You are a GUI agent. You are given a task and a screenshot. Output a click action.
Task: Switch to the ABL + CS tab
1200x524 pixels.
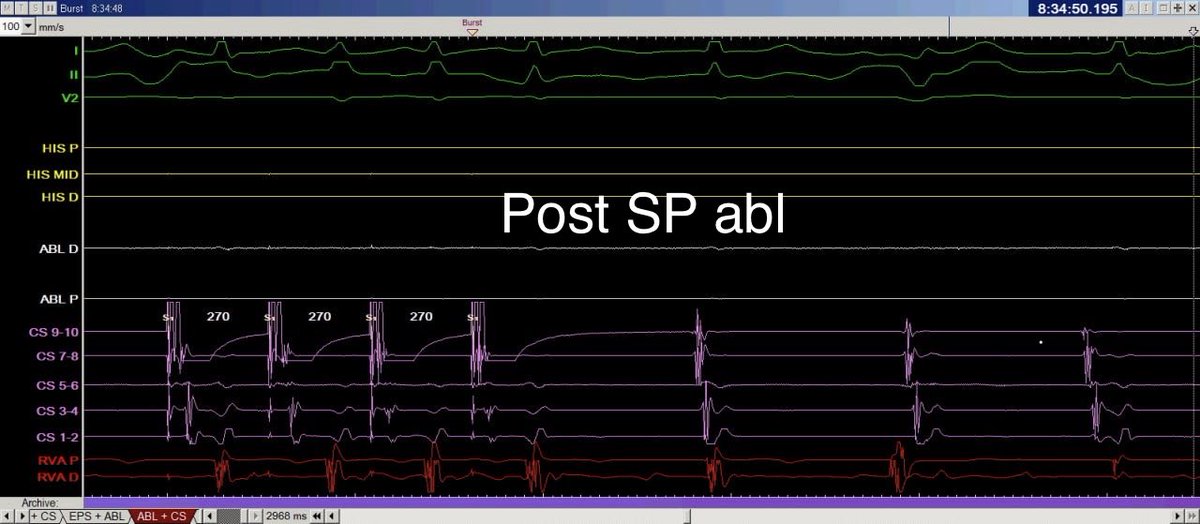tap(161, 516)
